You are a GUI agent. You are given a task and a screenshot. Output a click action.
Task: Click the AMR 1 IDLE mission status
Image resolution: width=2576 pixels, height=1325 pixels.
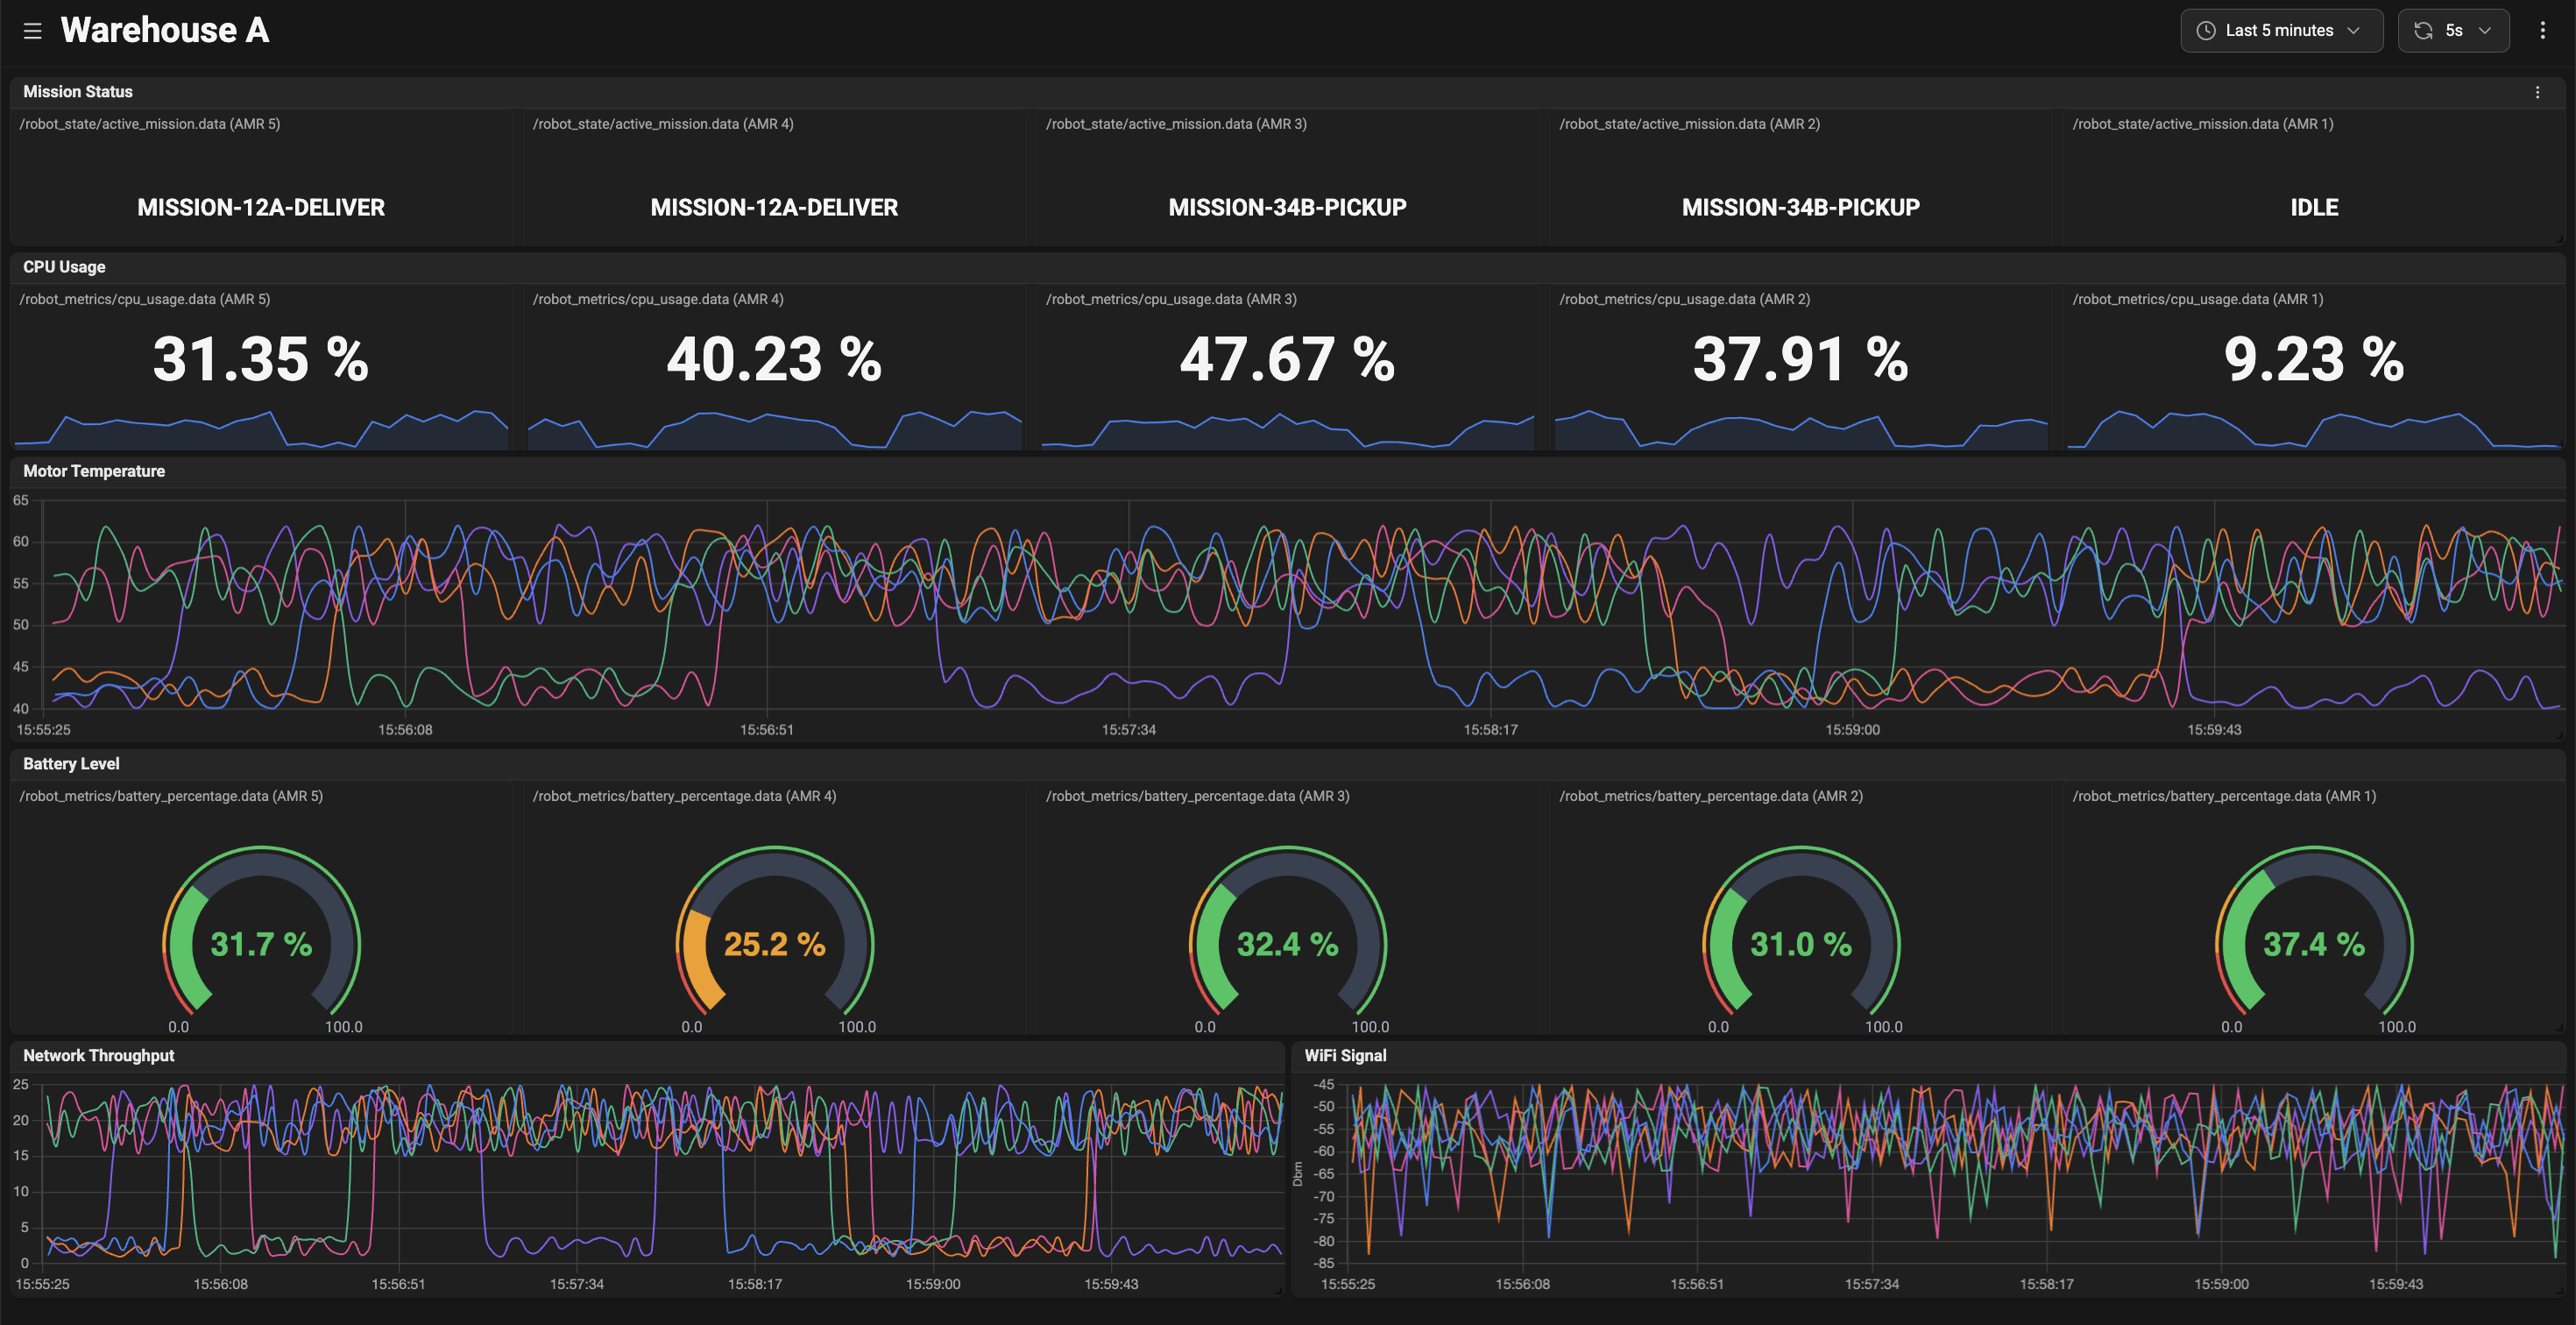pos(2314,207)
